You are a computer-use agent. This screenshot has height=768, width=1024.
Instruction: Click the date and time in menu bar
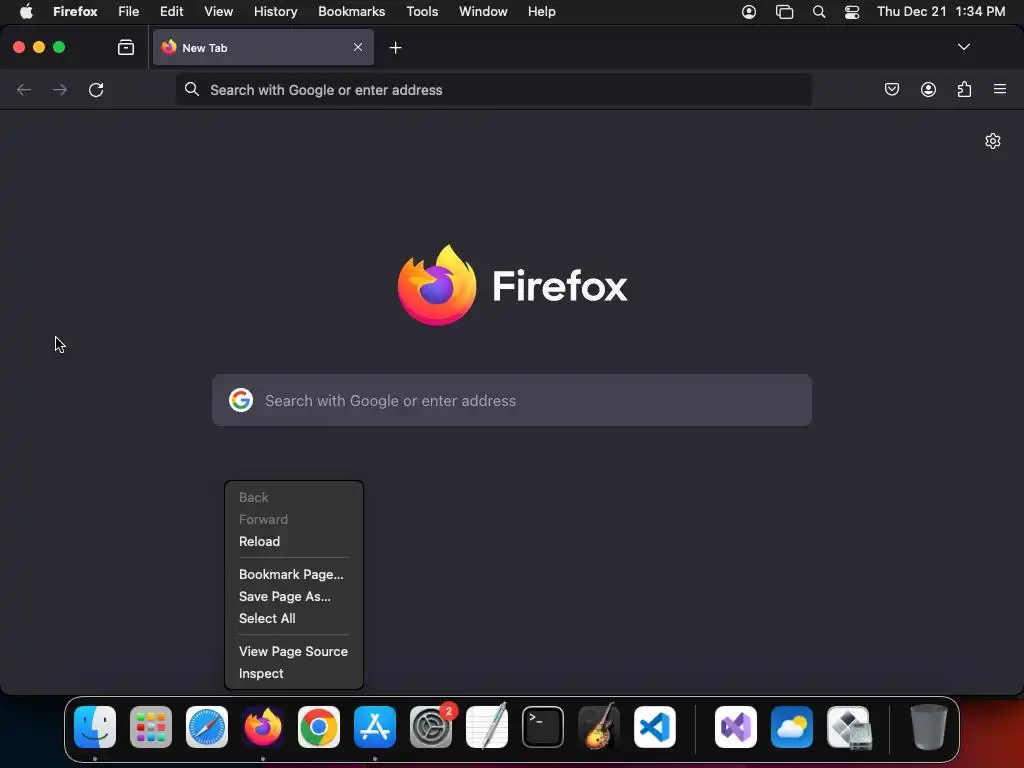pos(940,11)
